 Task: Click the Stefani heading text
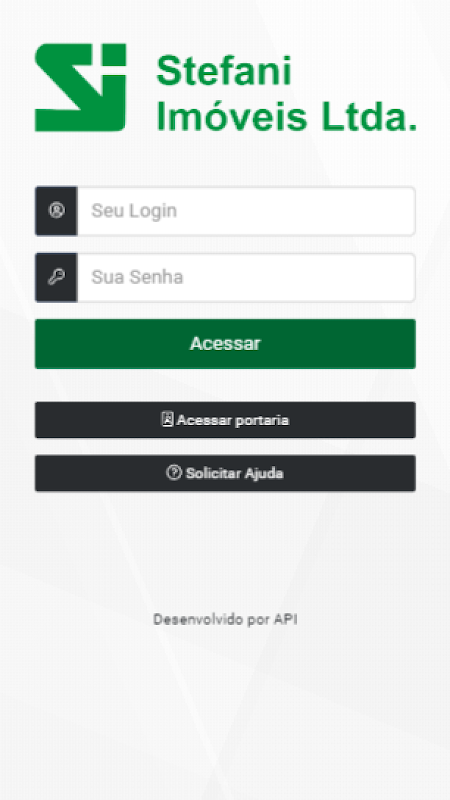point(224,71)
